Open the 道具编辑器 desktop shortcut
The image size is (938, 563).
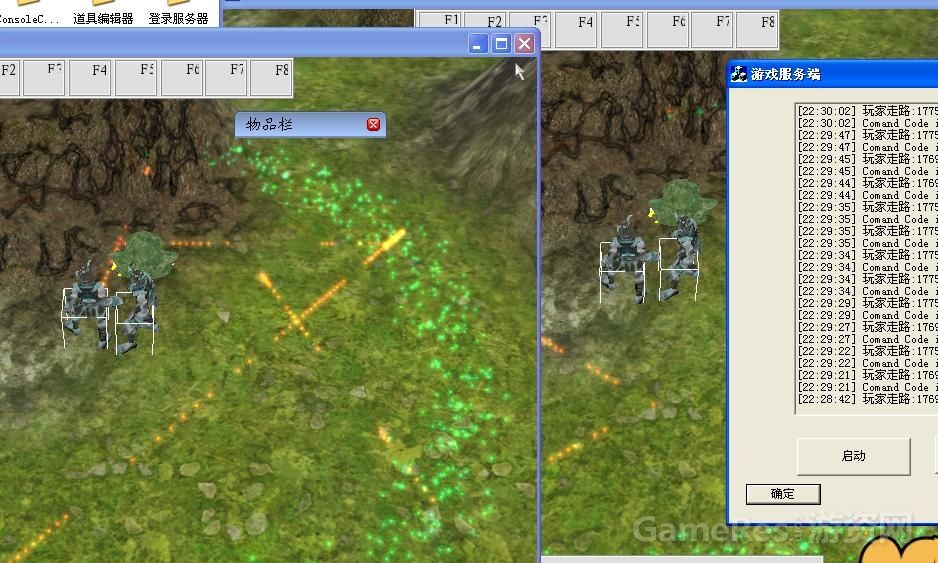[x=103, y=14]
